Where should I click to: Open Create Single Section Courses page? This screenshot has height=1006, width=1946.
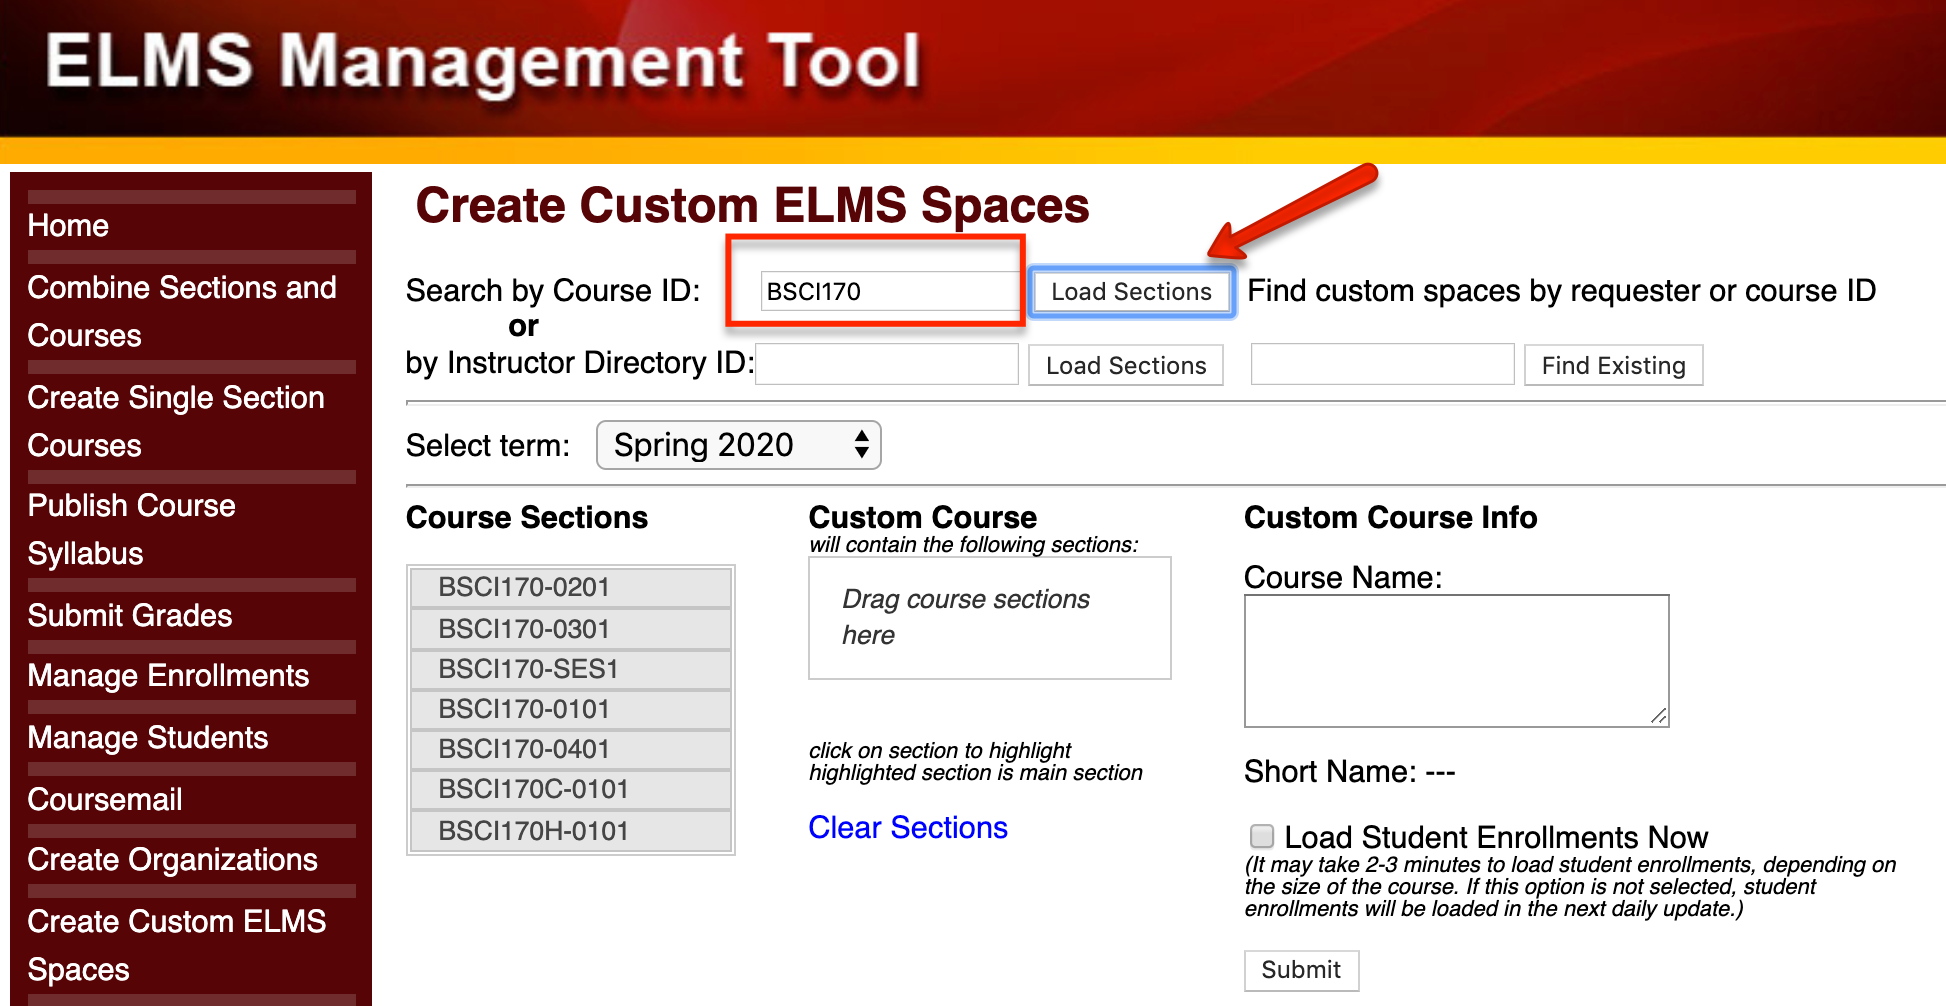click(x=175, y=421)
